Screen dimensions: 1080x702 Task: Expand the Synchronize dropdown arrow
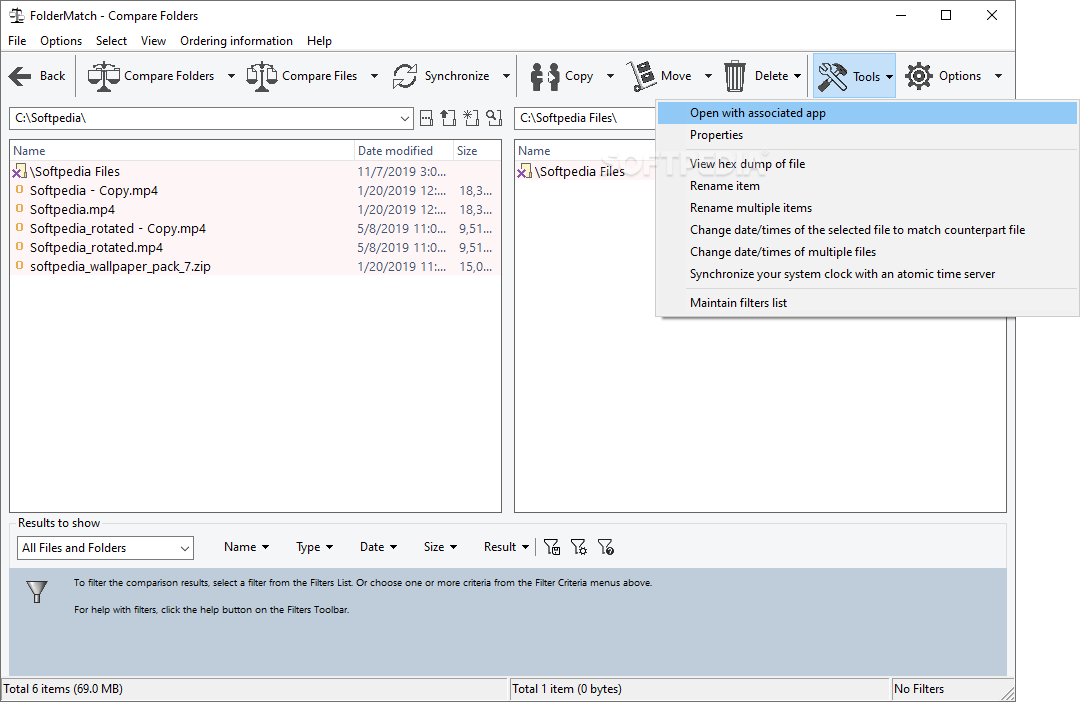coord(506,76)
